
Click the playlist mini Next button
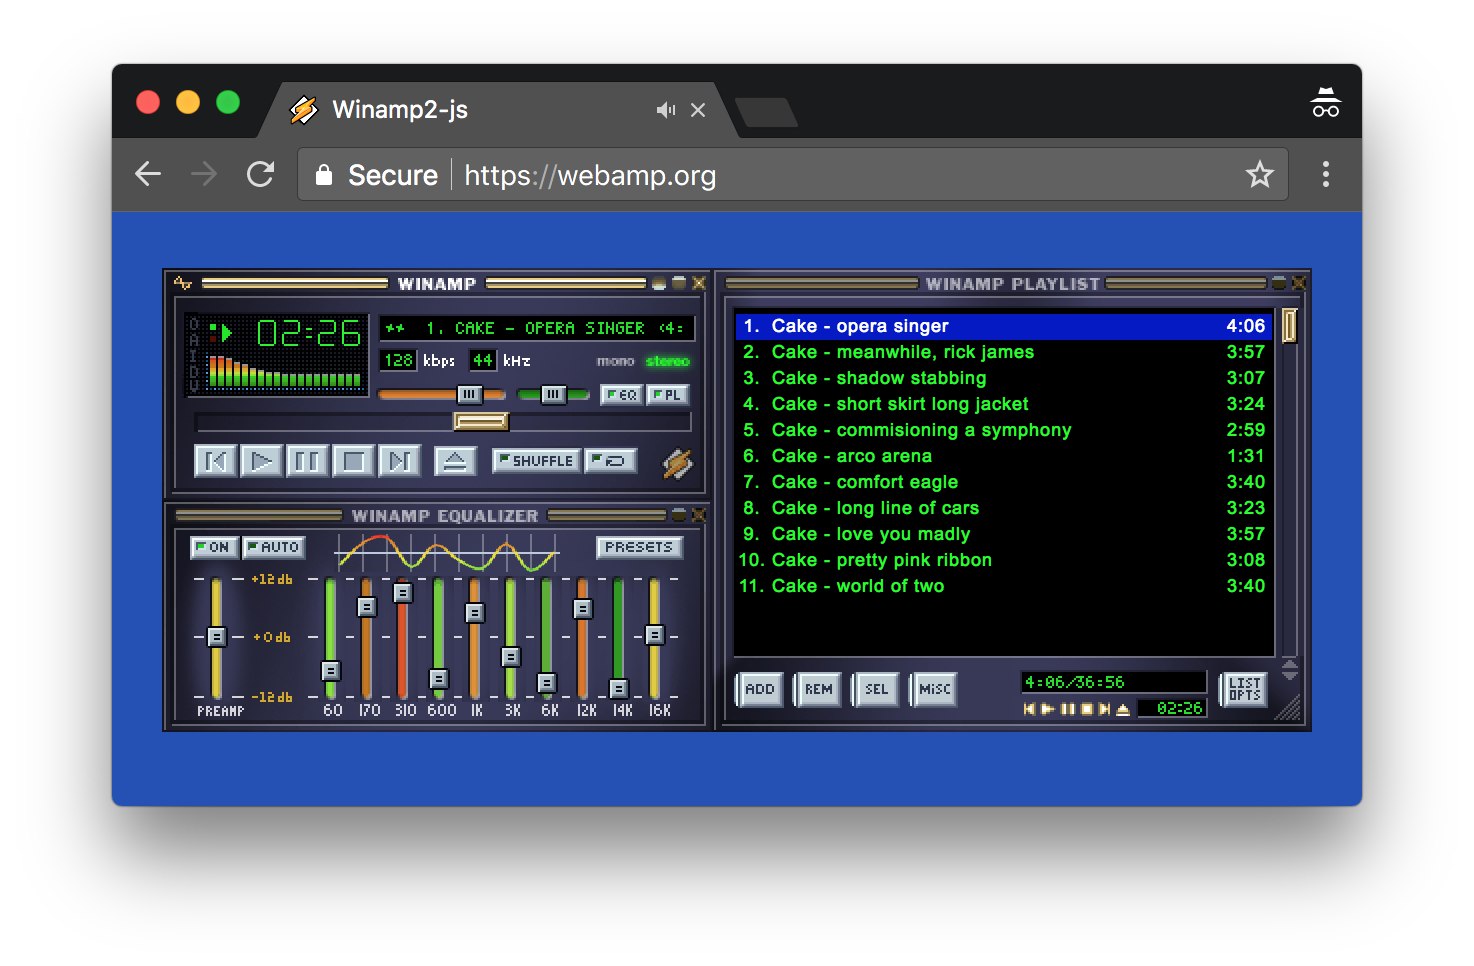coord(1104,709)
